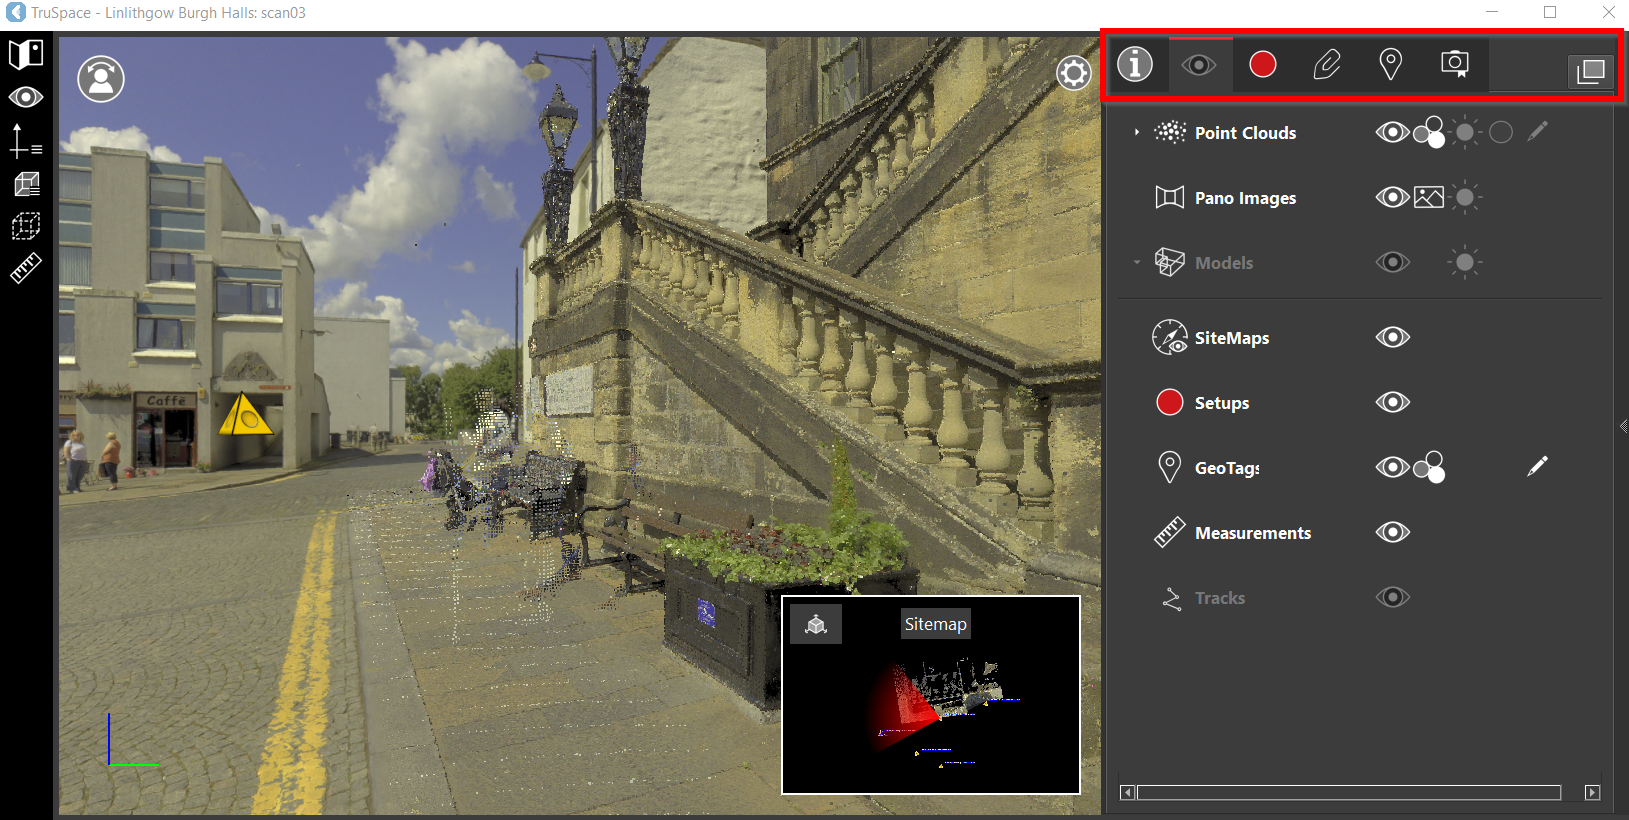Toggle Measurements visibility eye
The height and width of the screenshot is (820, 1629).
click(1392, 532)
